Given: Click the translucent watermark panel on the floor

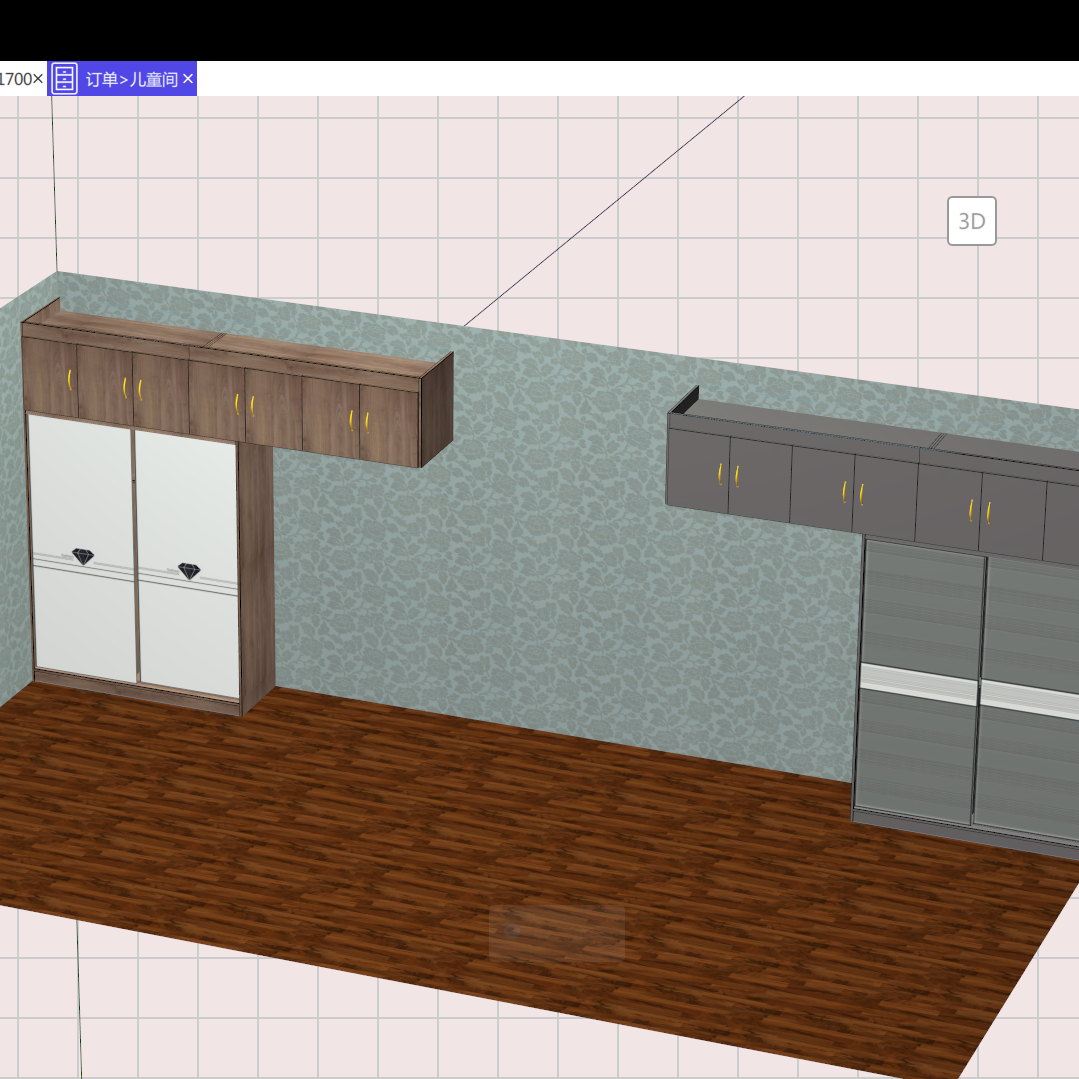Looking at the screenshot, I should coord(556,932).
